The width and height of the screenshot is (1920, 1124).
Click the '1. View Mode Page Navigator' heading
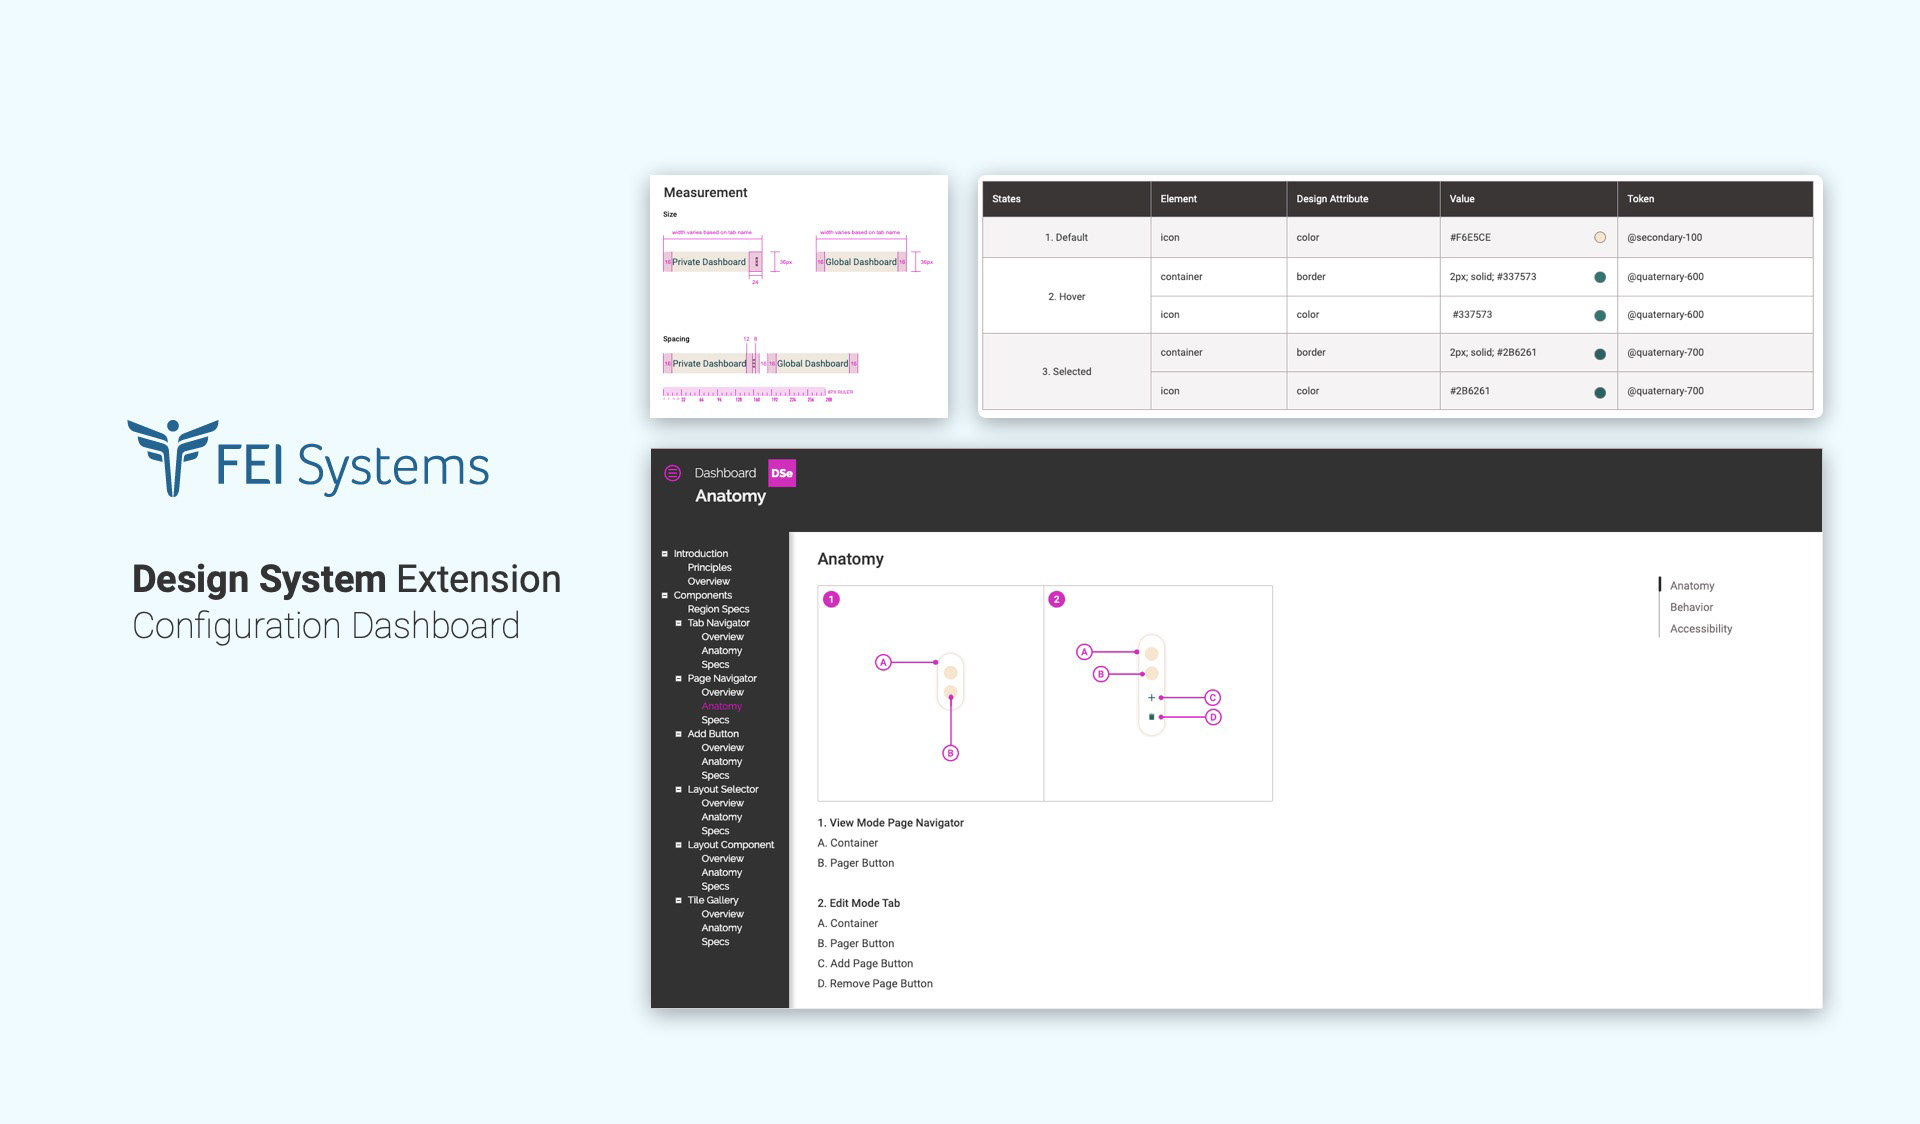(890, 823)
